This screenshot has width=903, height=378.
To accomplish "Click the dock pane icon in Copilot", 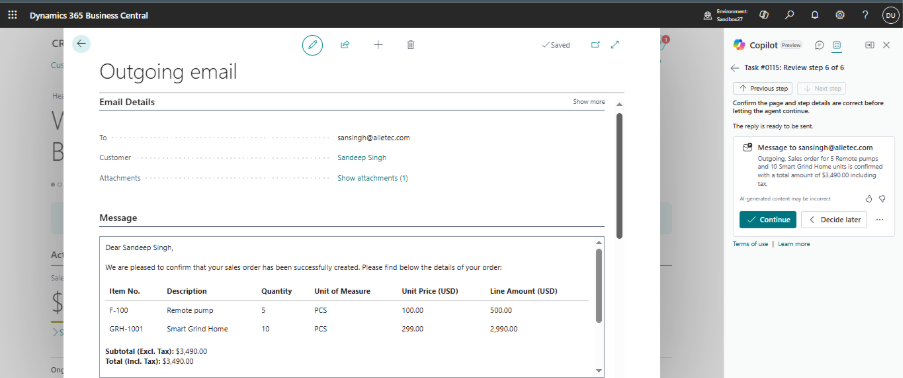I will 870,45.
